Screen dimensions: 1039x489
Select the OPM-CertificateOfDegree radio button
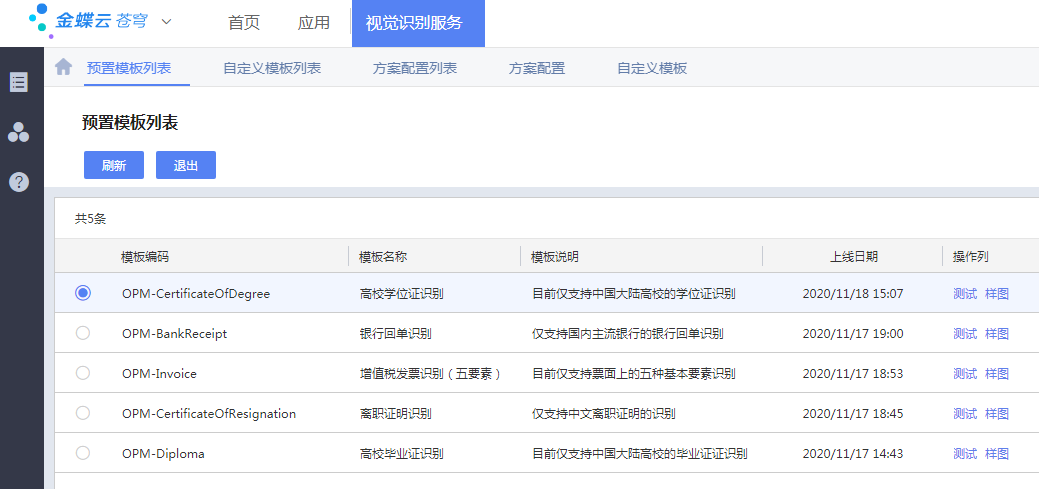pyautogui.click(x=83, y=293)
